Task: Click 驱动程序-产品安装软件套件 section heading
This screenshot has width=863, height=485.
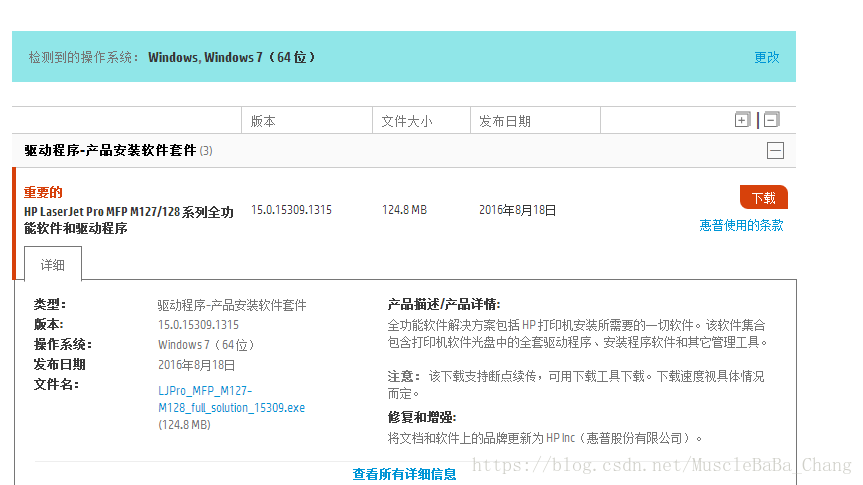Action: click(110, 150)
